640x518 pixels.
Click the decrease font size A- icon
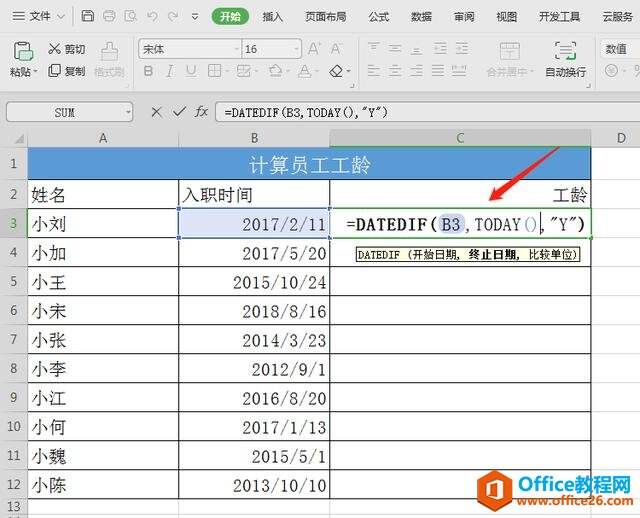[x=336, y=49]
